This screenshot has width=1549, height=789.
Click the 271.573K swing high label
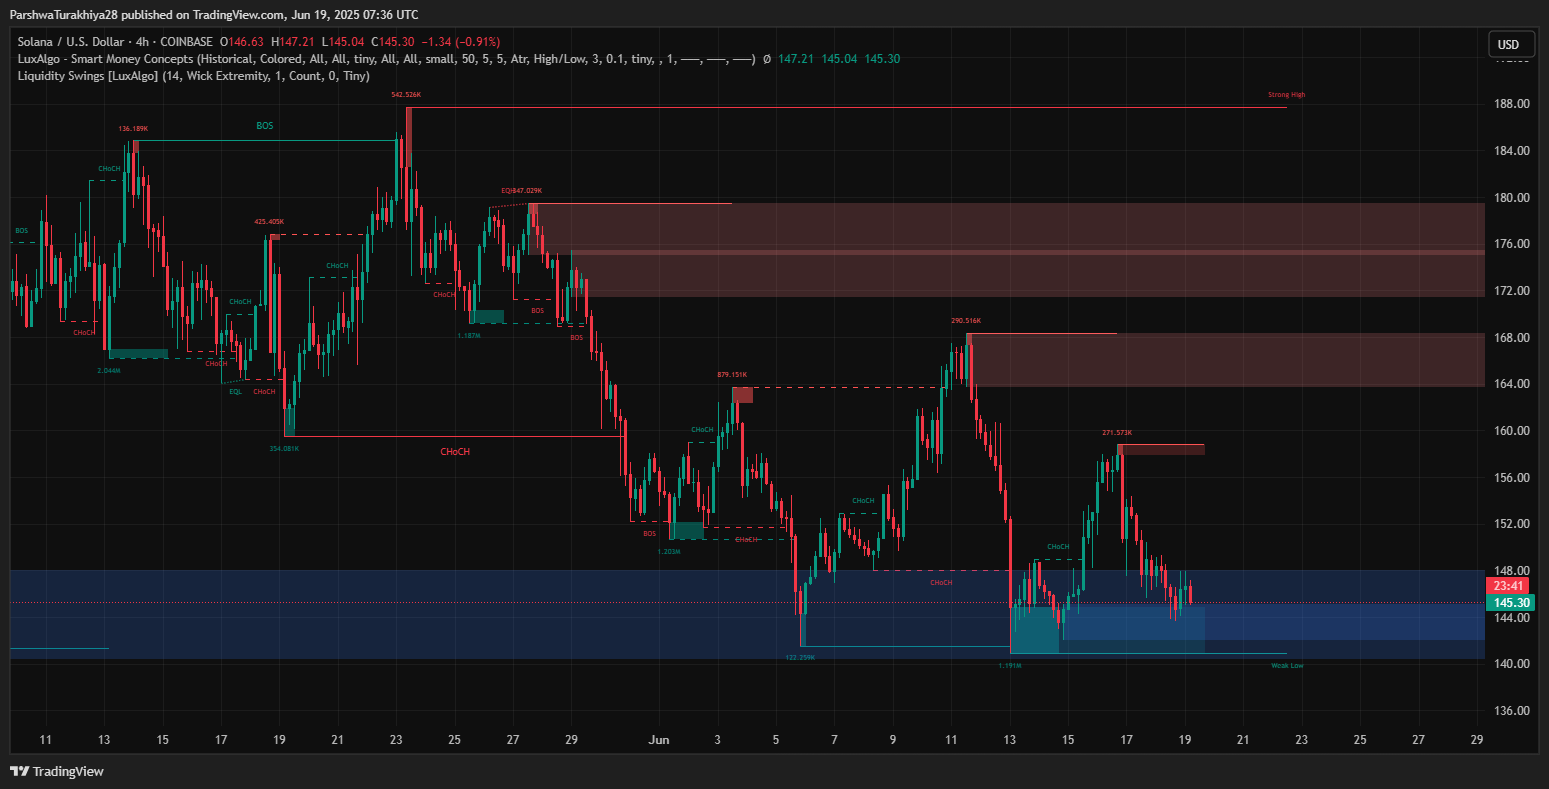[x=1117, y=433]
